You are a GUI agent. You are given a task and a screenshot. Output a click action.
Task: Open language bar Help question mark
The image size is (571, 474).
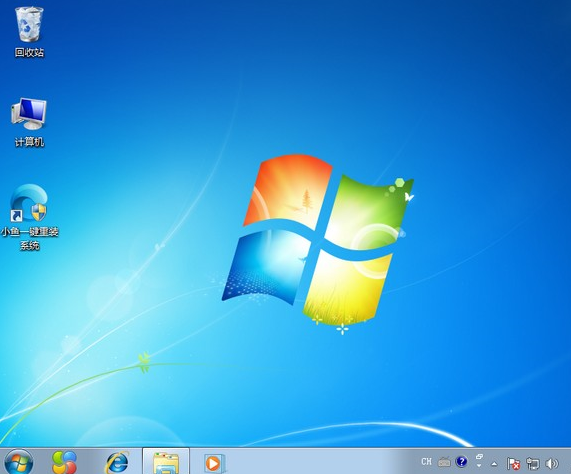(x=461, y=462)
